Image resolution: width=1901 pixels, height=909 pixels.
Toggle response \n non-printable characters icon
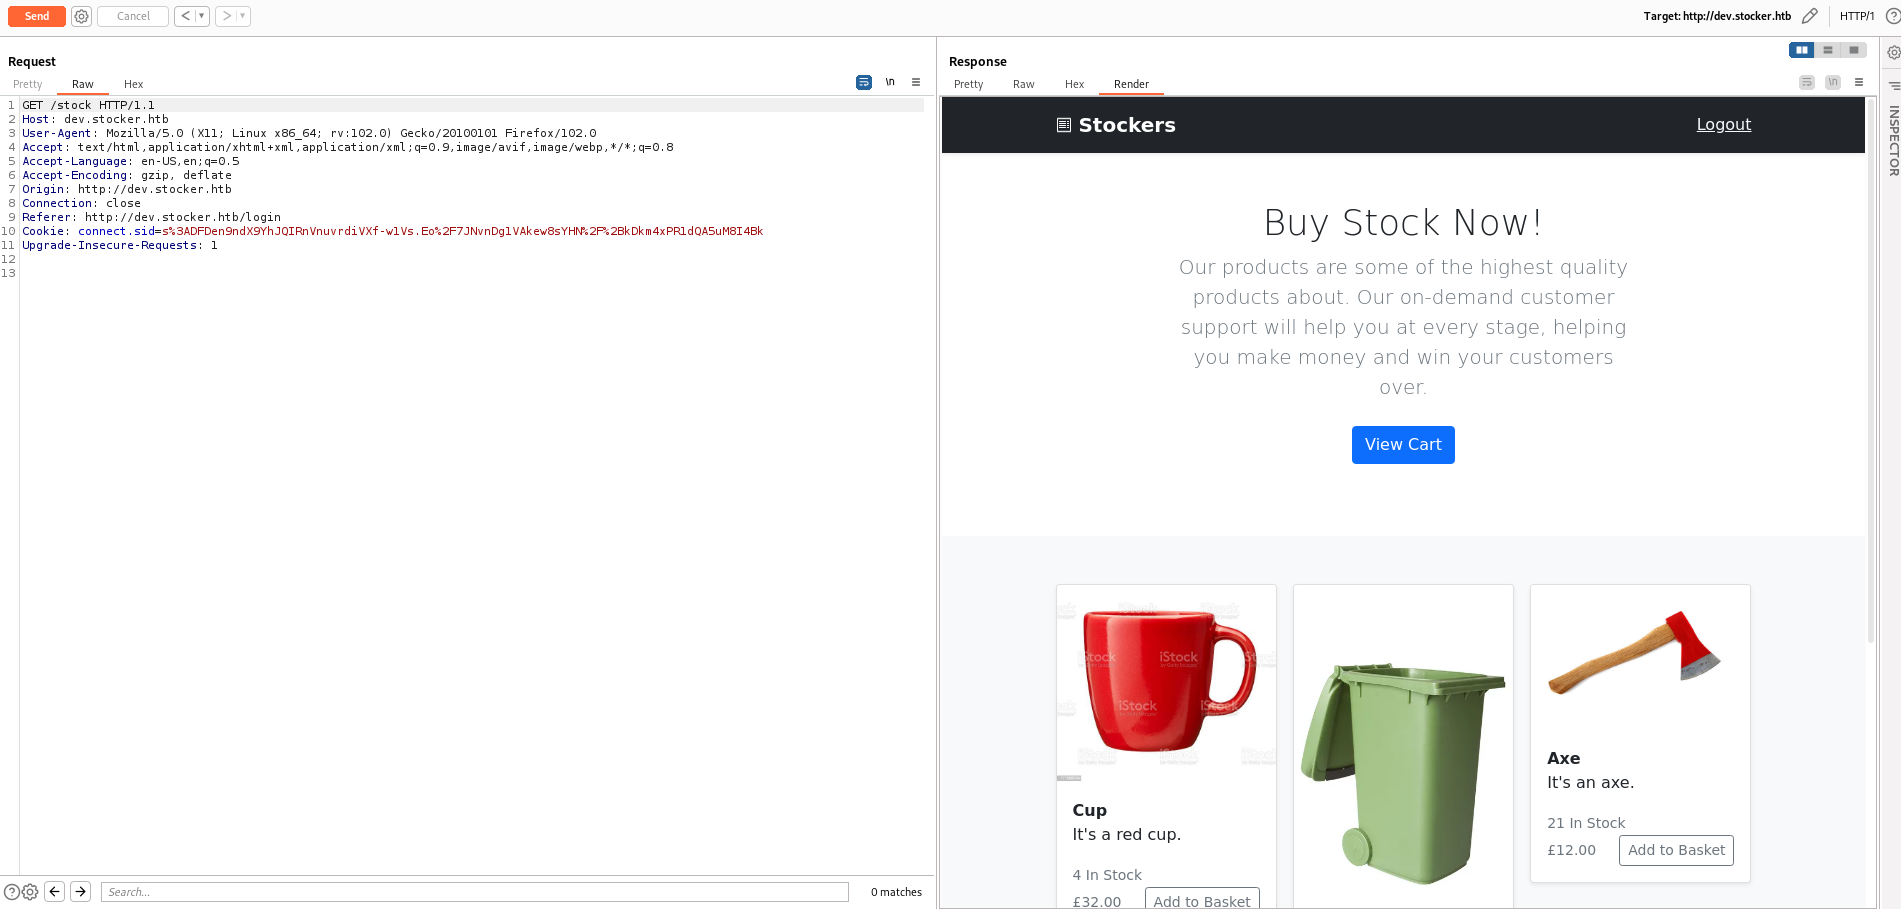click(x=1833, y=82)
